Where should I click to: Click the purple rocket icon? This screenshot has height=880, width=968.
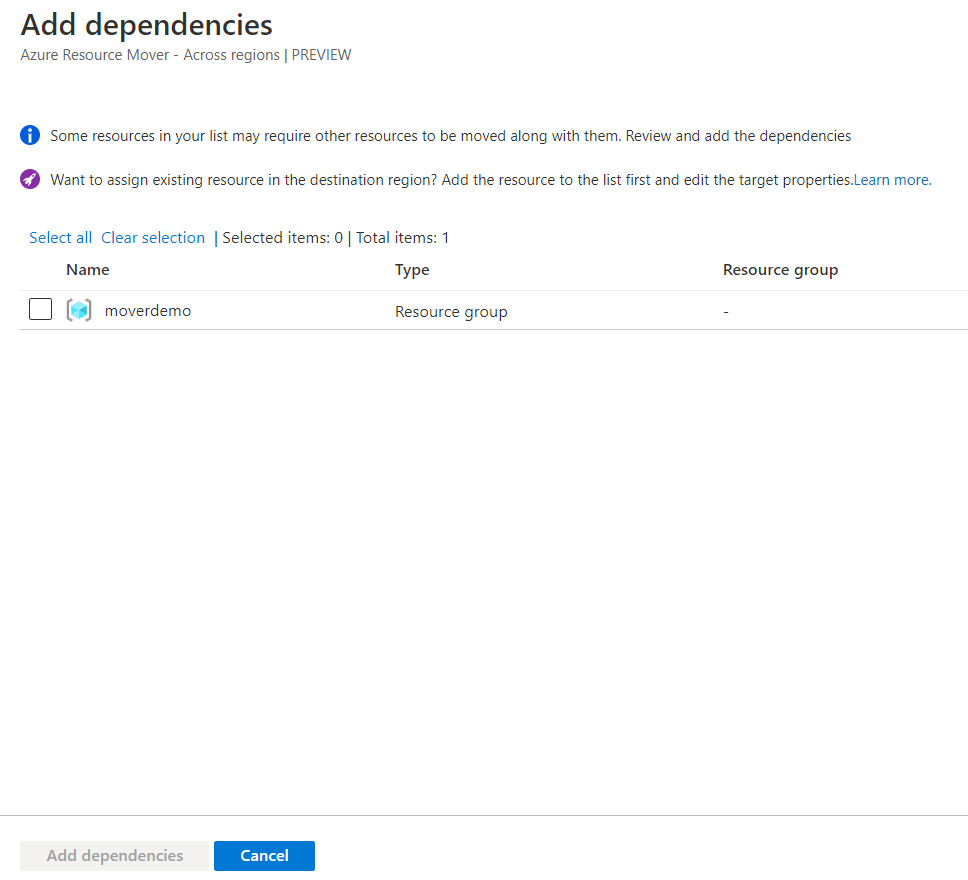point(30,179)
